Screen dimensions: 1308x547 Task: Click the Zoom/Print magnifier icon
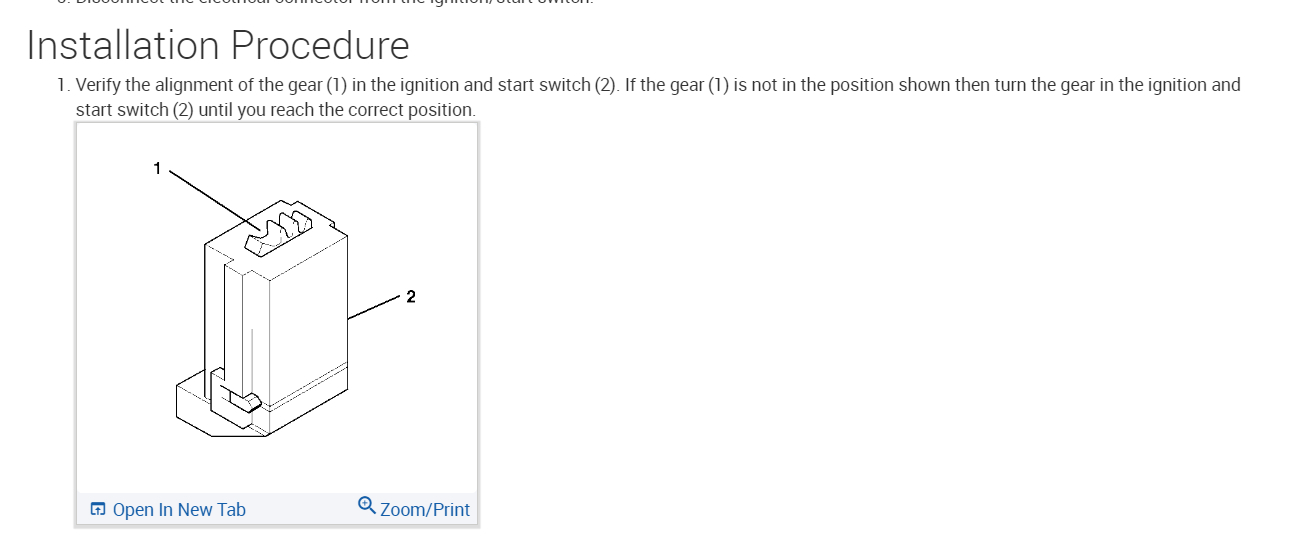coord(367,506)
